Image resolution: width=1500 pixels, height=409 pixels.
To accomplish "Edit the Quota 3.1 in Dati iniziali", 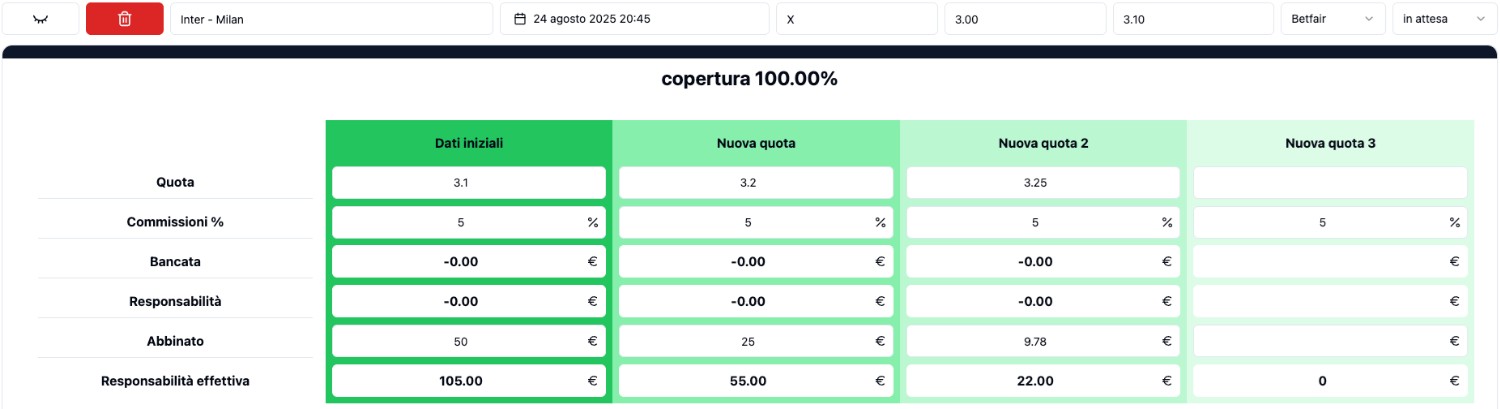I will coord(469,183).
